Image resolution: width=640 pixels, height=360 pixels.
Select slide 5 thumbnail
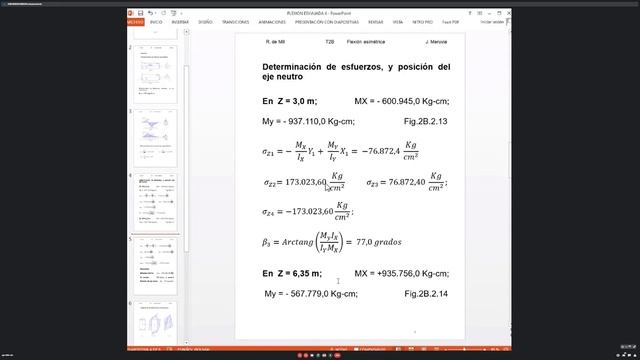tap(156, 267)
